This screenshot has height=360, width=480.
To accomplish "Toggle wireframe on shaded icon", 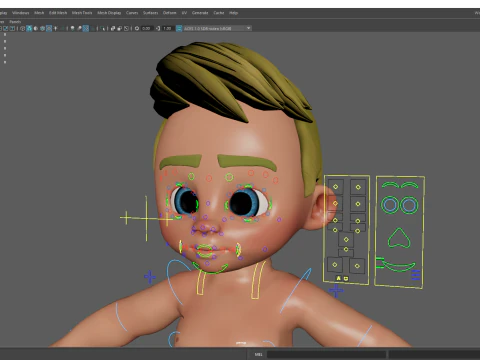I will [42, 28].
